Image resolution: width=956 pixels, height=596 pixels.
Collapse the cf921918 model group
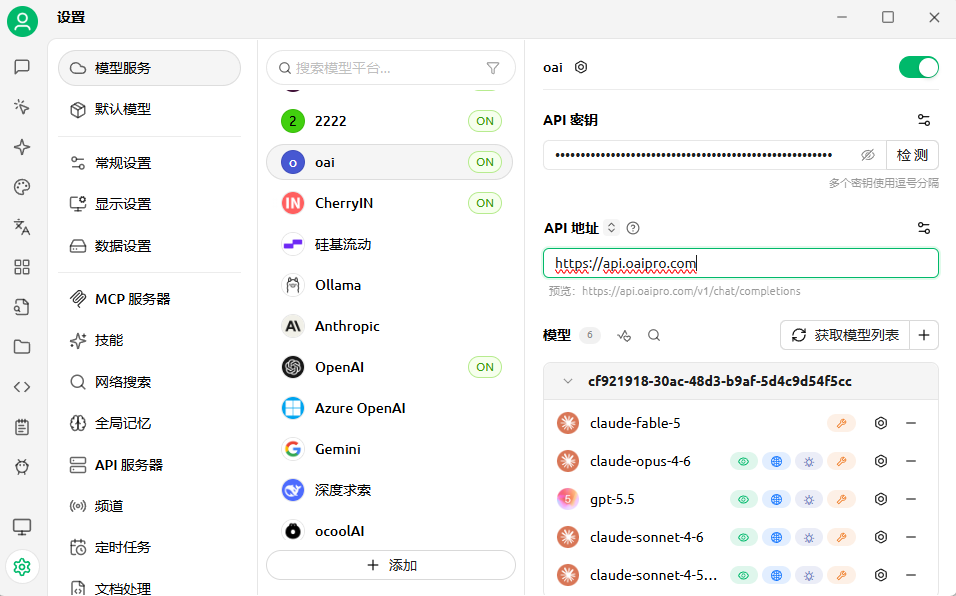568,381
